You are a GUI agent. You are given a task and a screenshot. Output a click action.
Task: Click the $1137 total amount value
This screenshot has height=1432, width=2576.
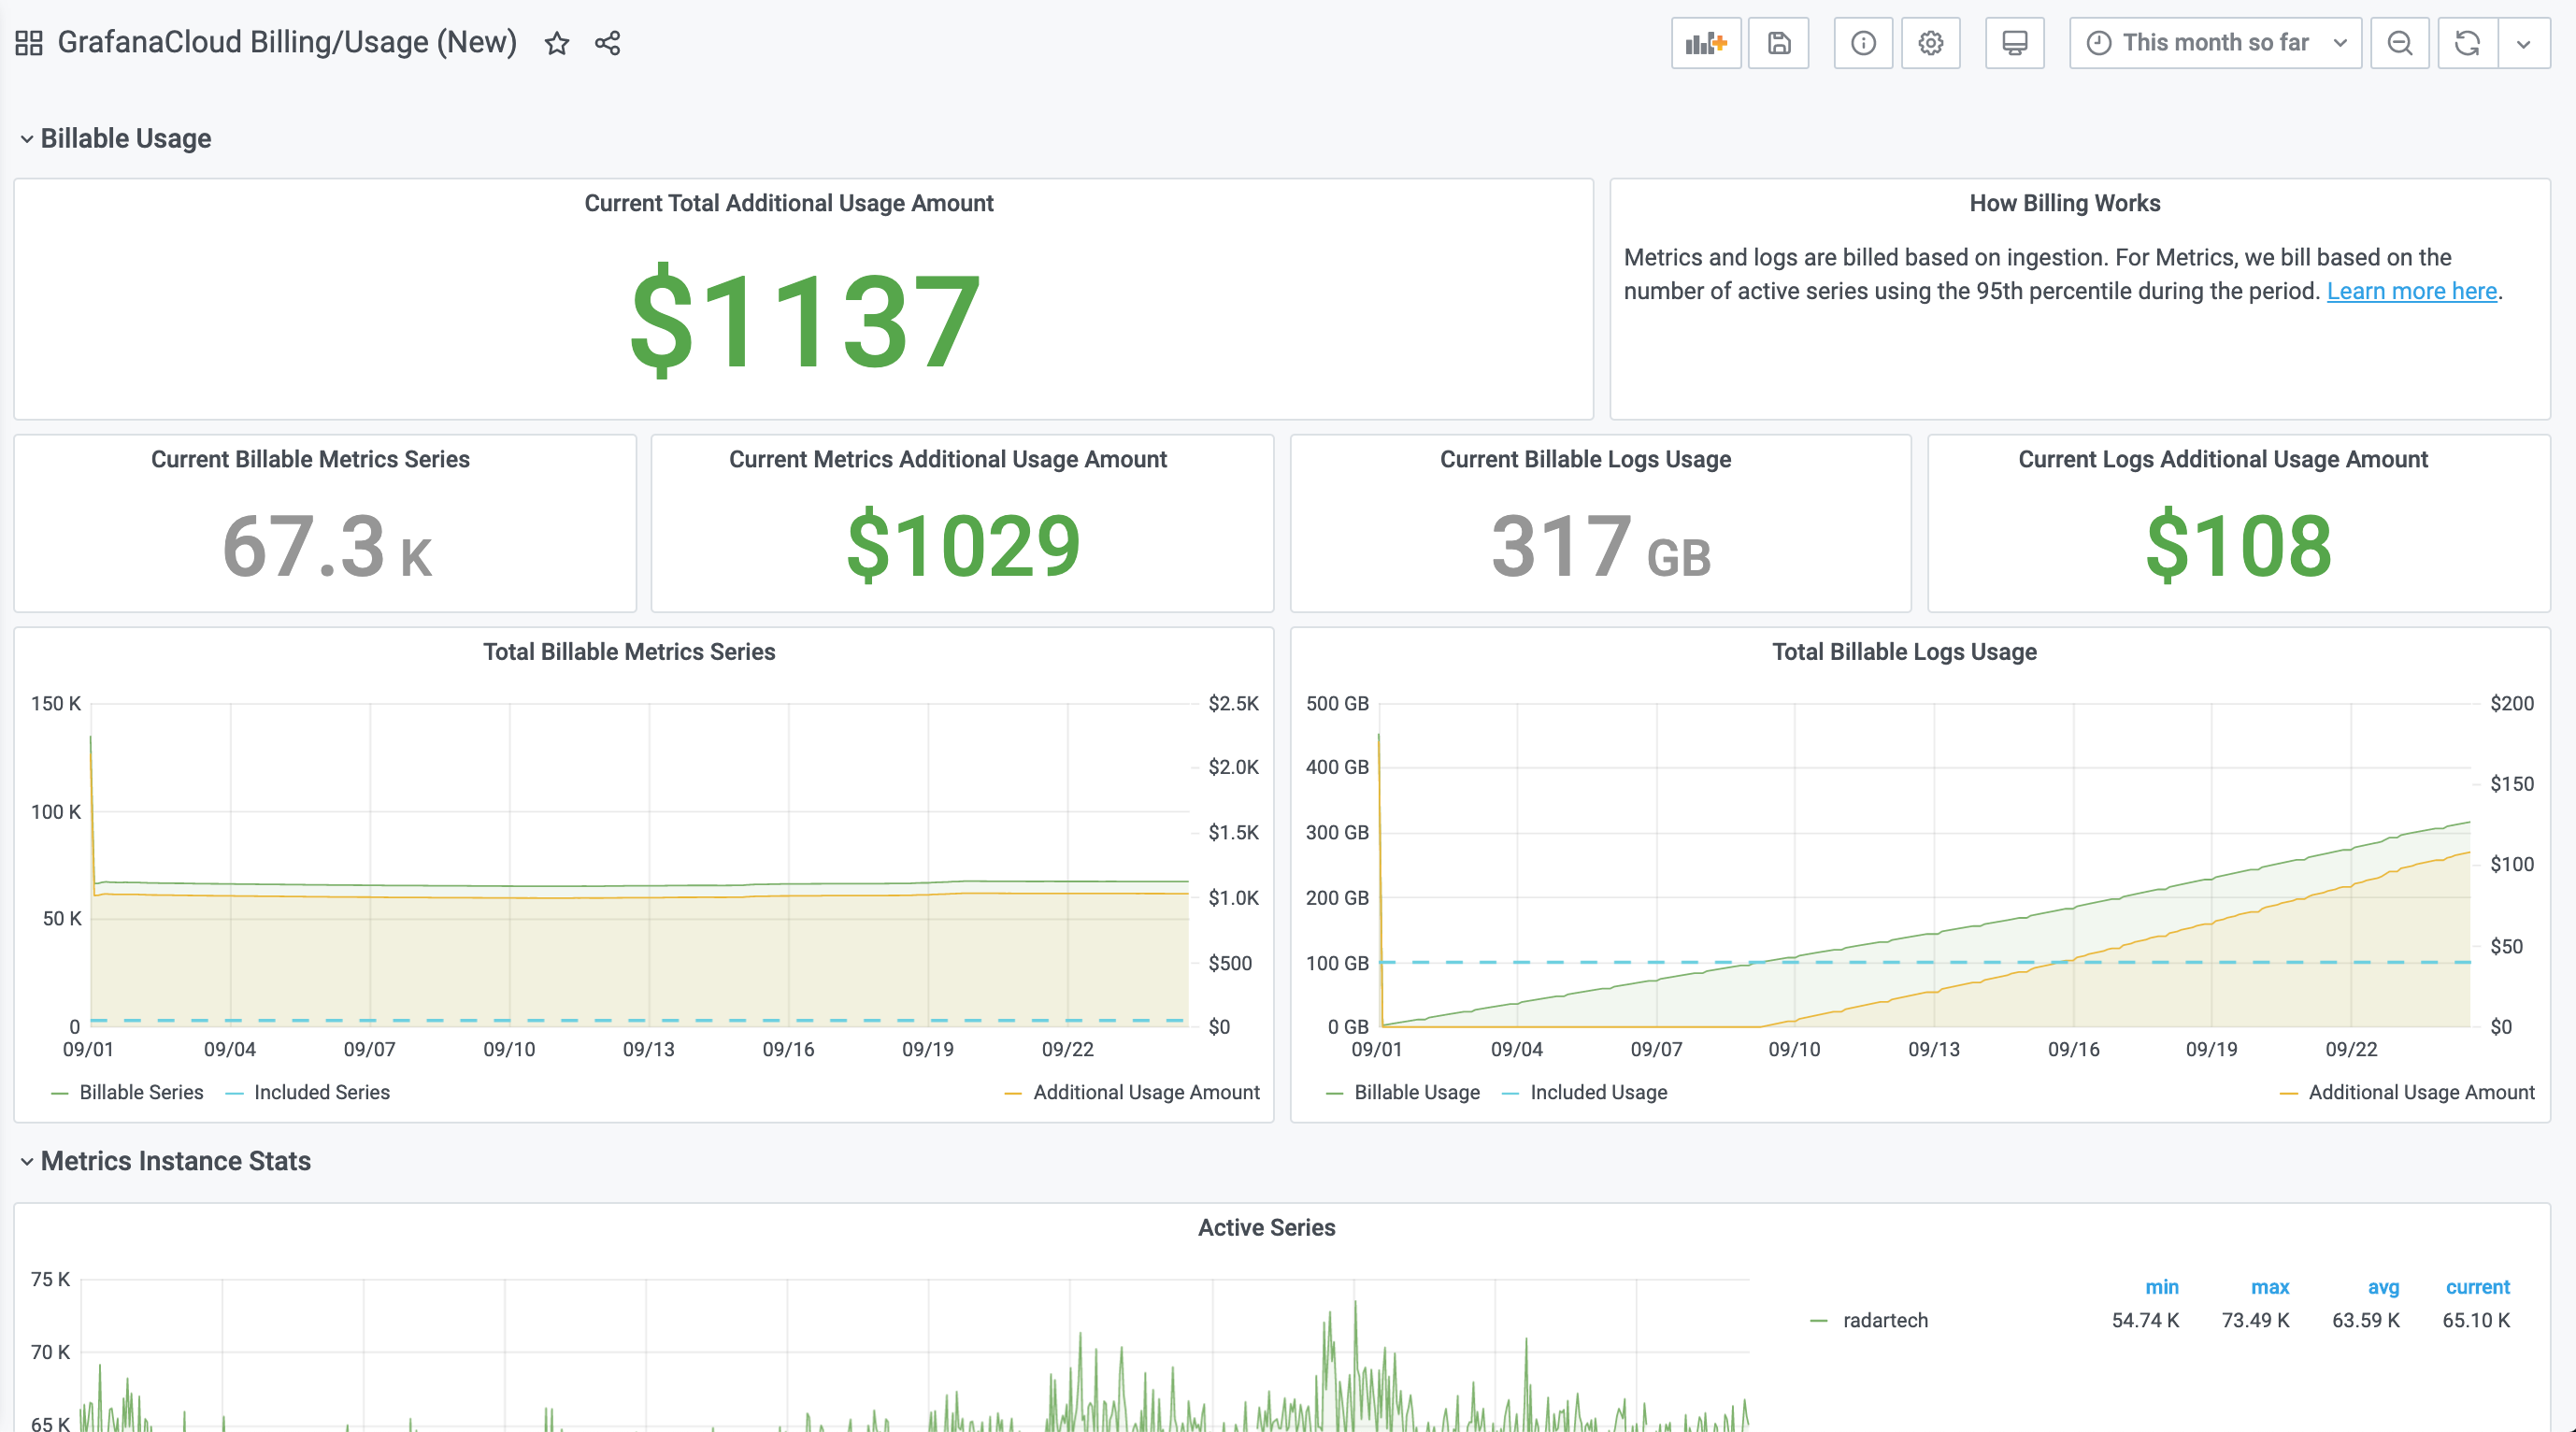805,322
